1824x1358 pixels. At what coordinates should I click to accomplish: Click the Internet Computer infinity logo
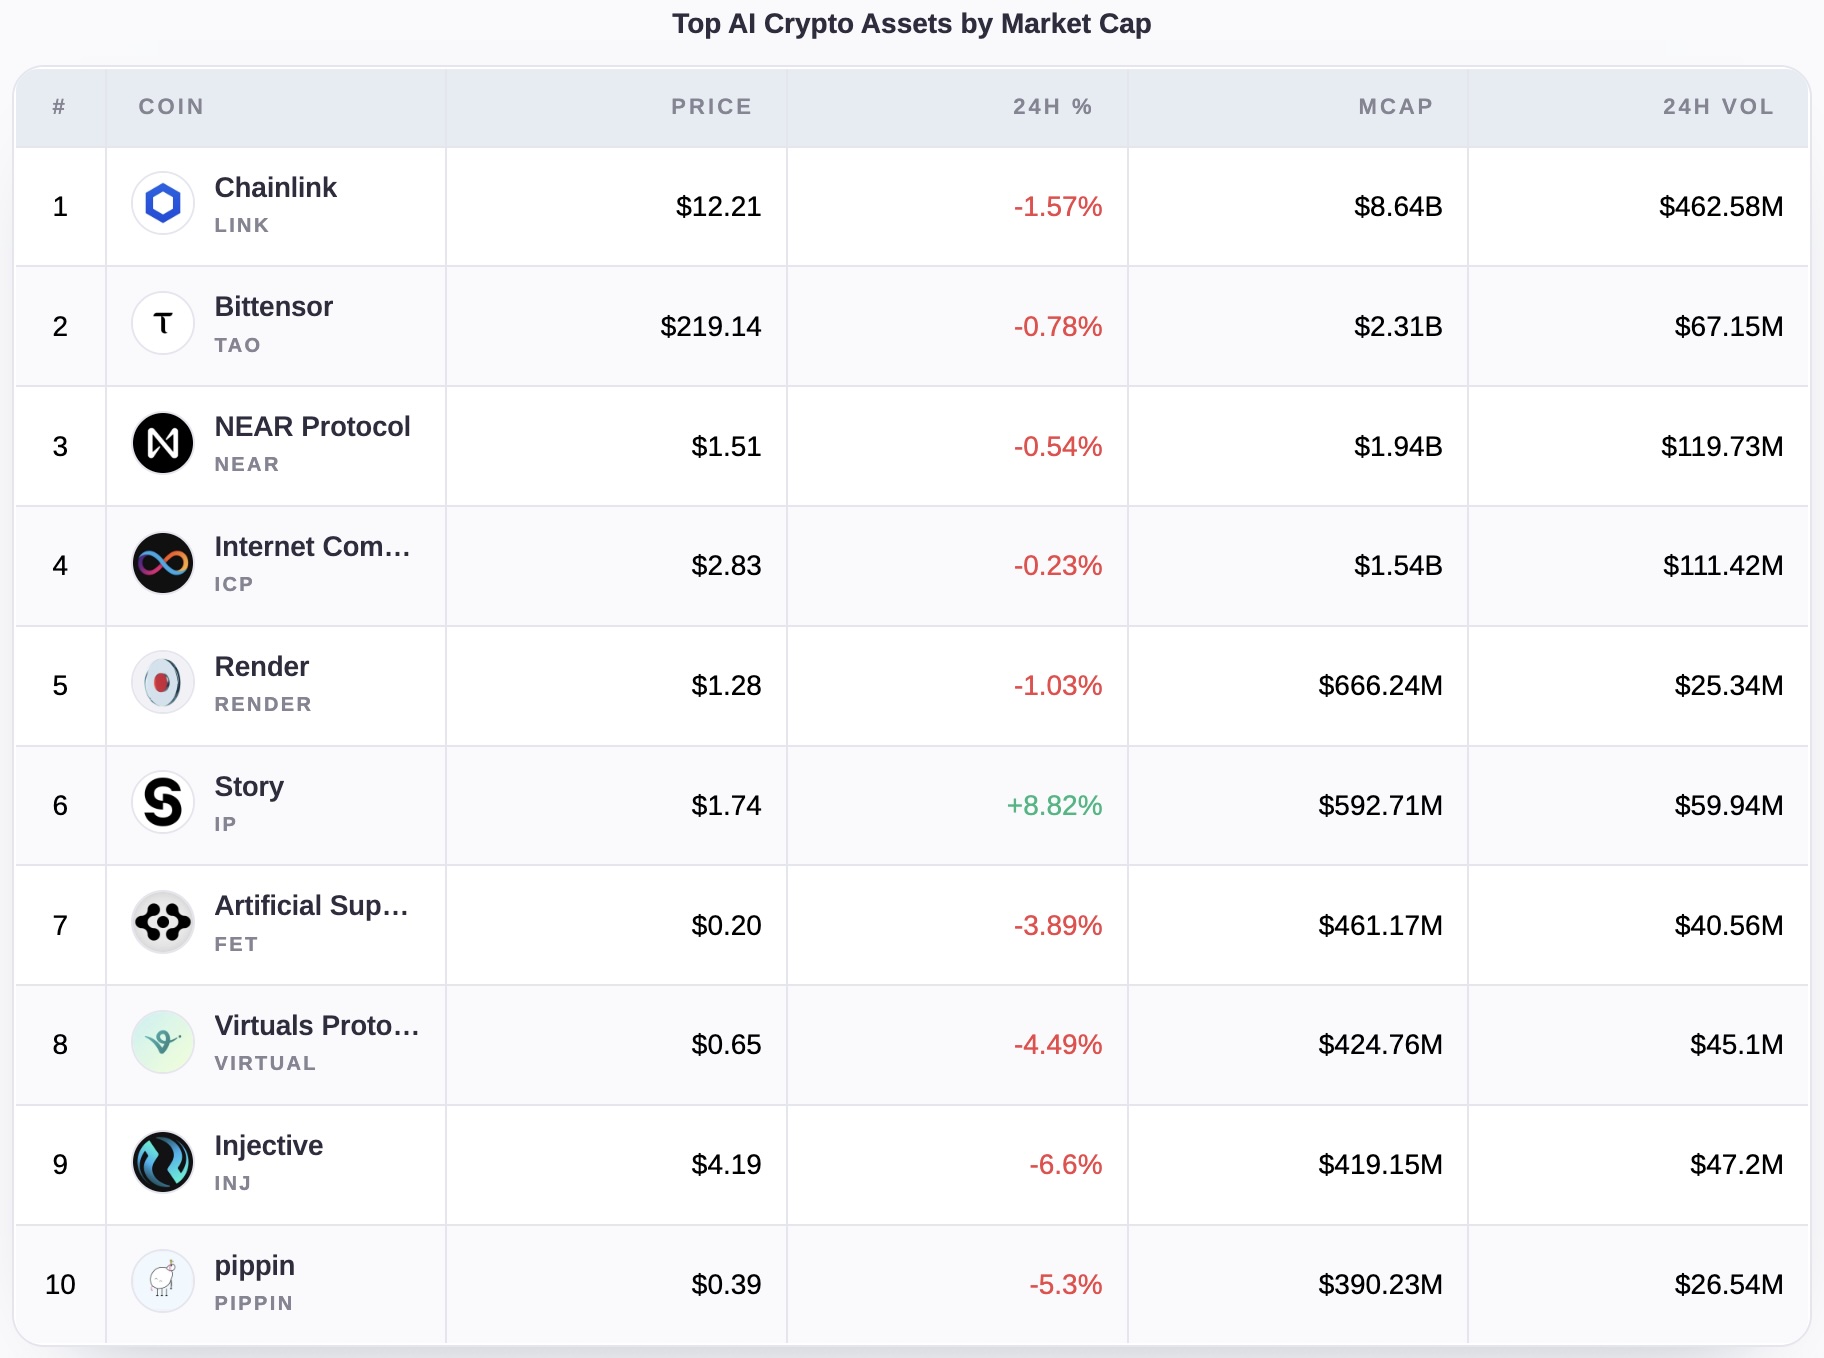tap(163, 563)
